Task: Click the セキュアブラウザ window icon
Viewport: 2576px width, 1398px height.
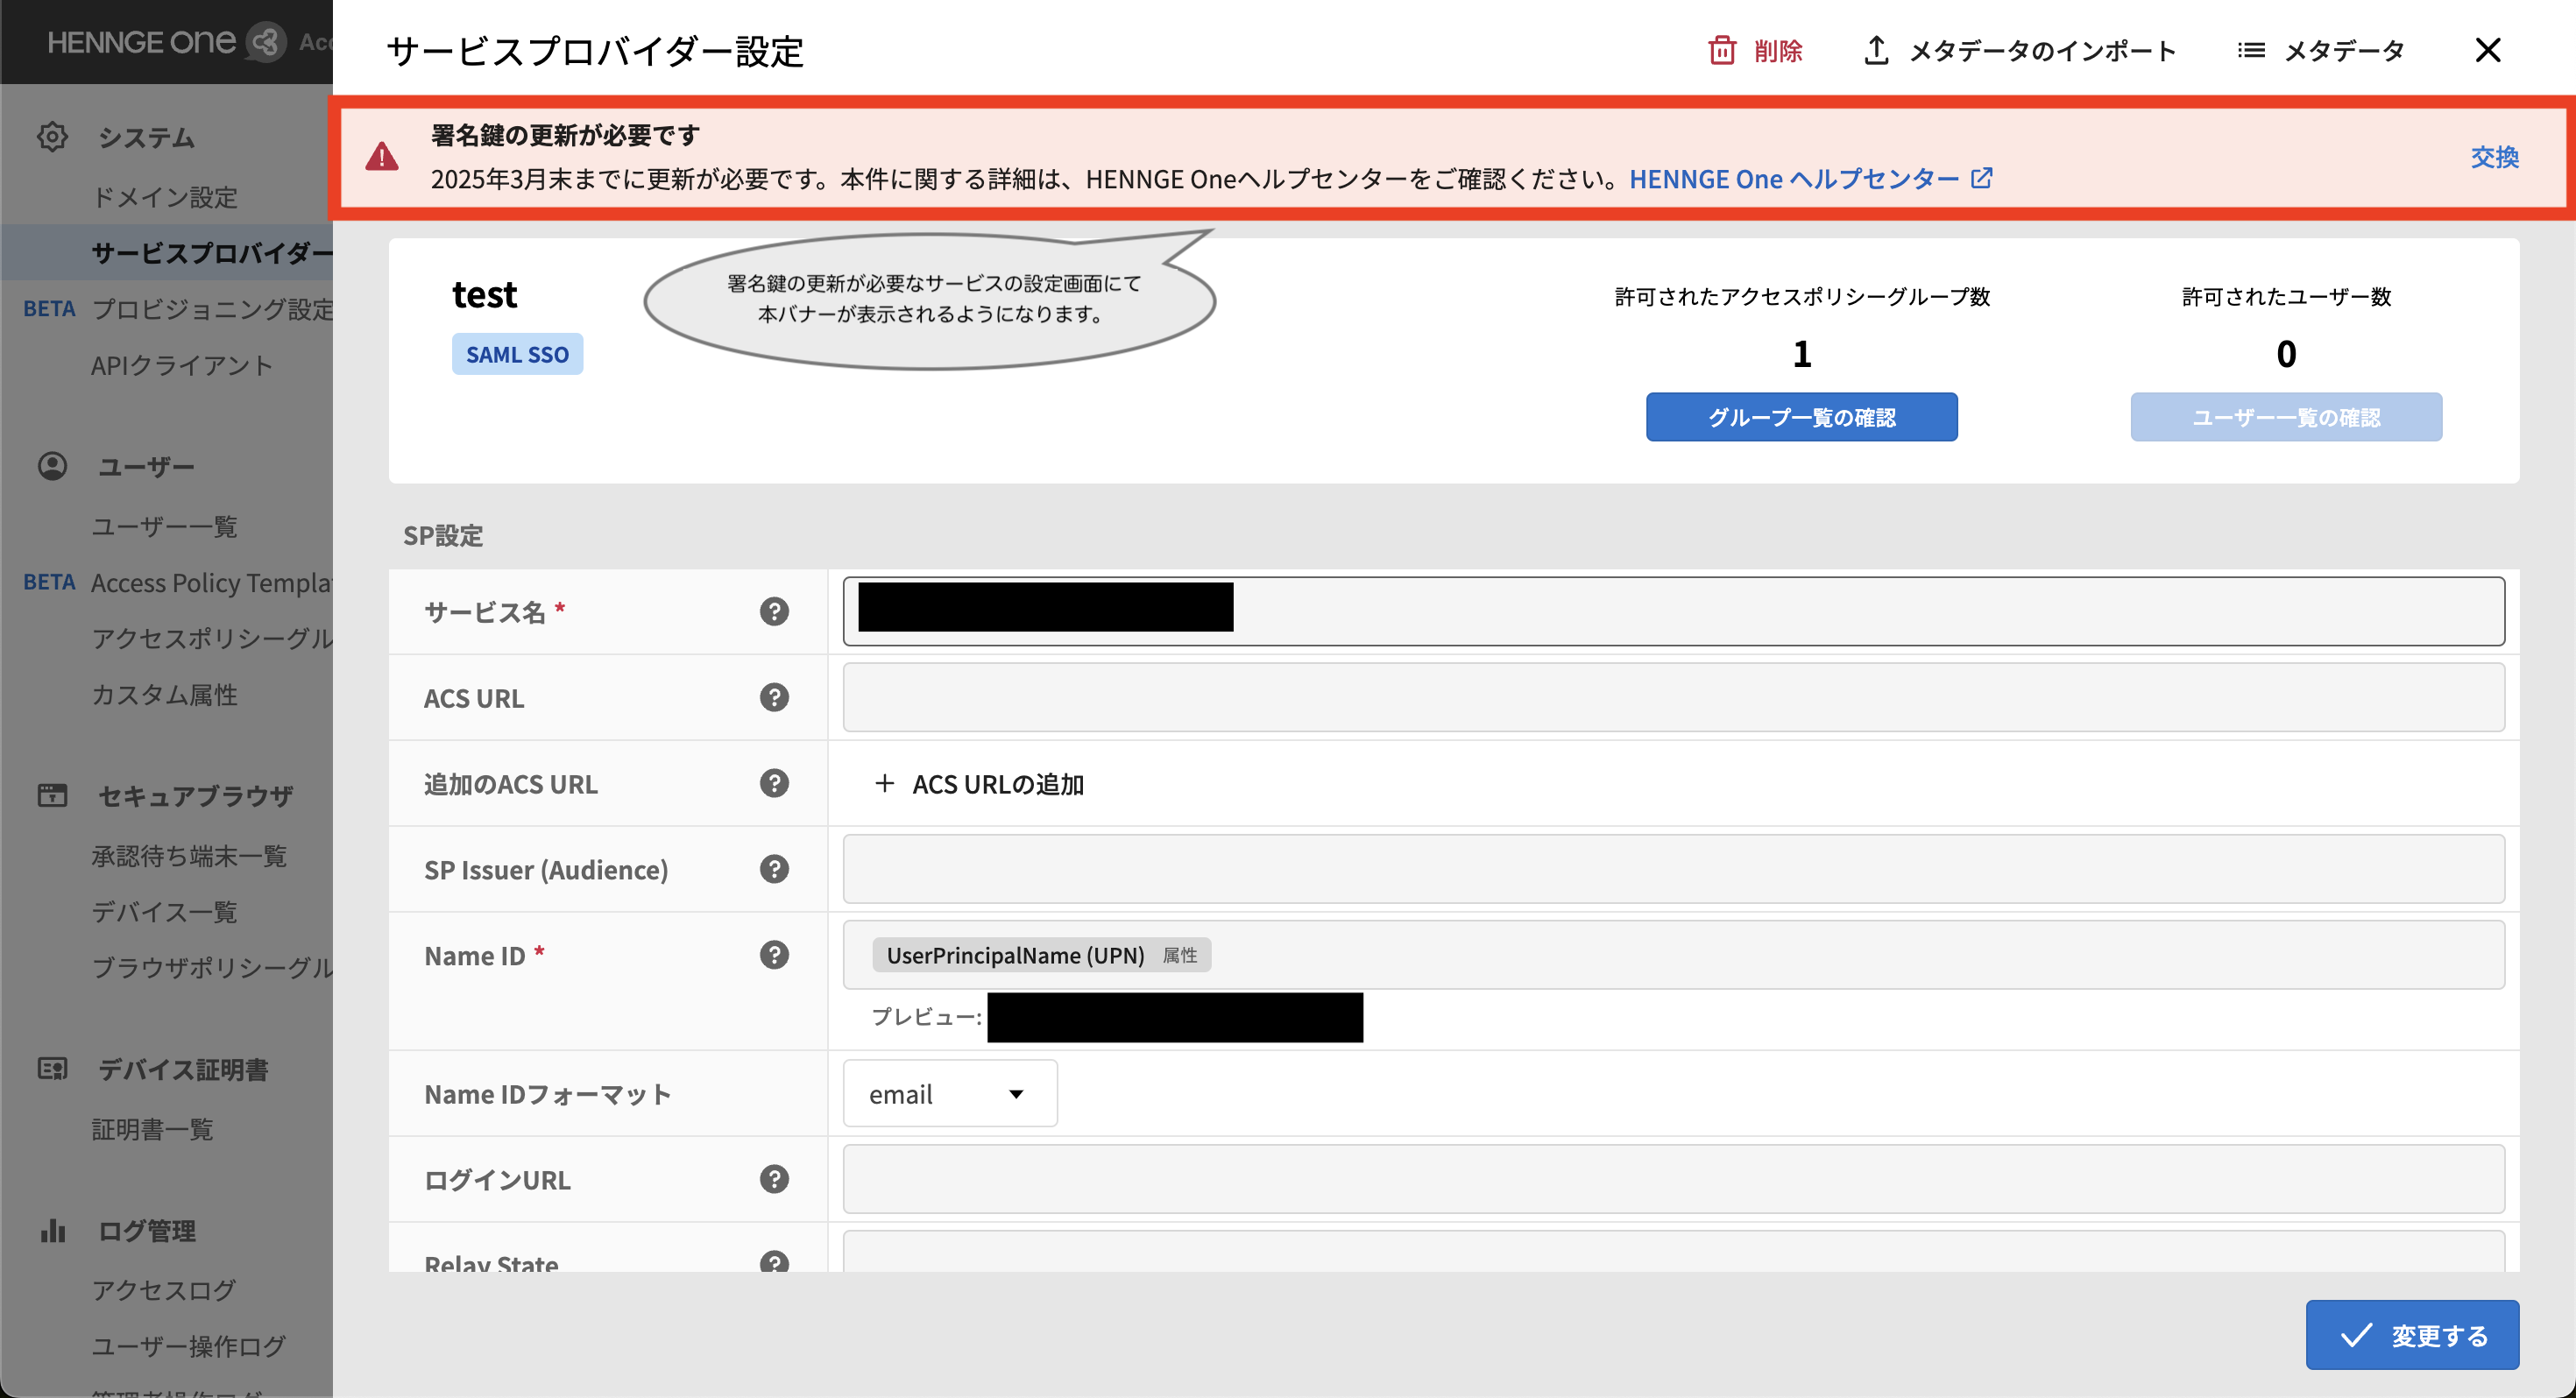Action: pos(52,796)
